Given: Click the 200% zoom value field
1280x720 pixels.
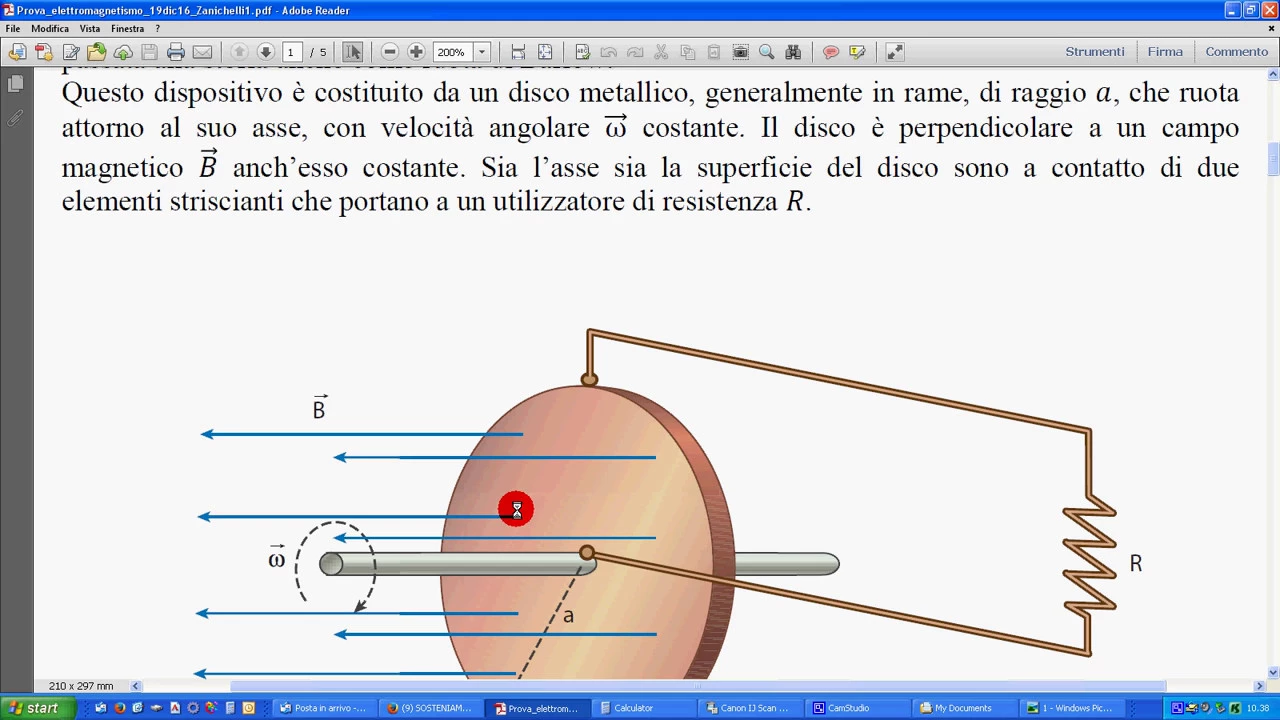Looking at the screenshot, I should tap(453, 52).
